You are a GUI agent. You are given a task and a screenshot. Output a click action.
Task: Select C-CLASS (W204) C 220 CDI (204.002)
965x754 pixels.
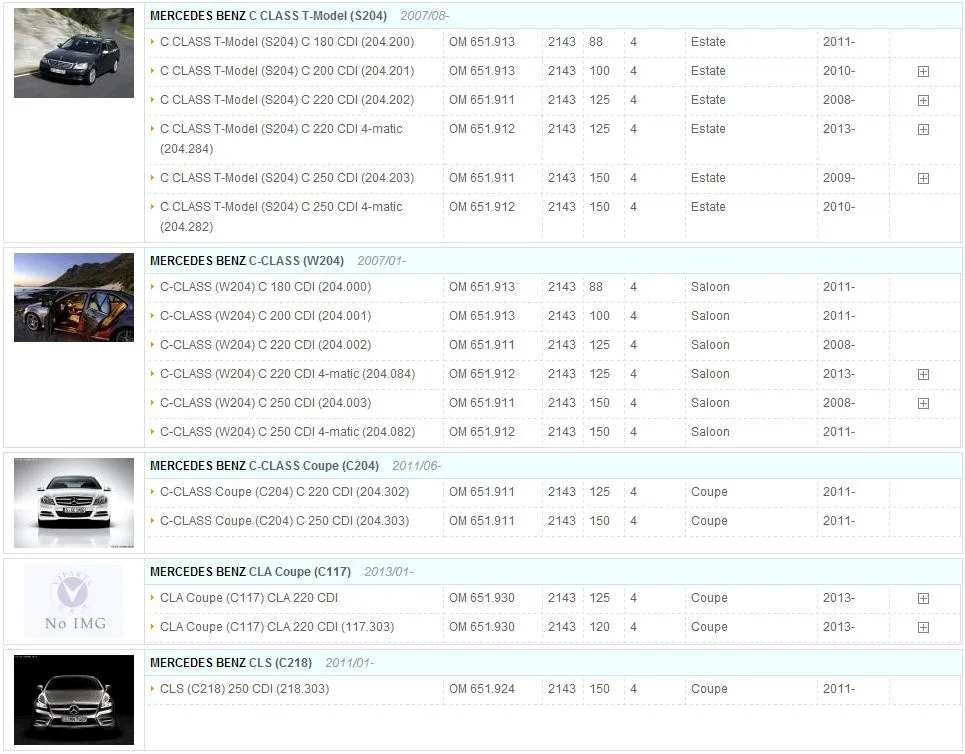pos(265,345)
